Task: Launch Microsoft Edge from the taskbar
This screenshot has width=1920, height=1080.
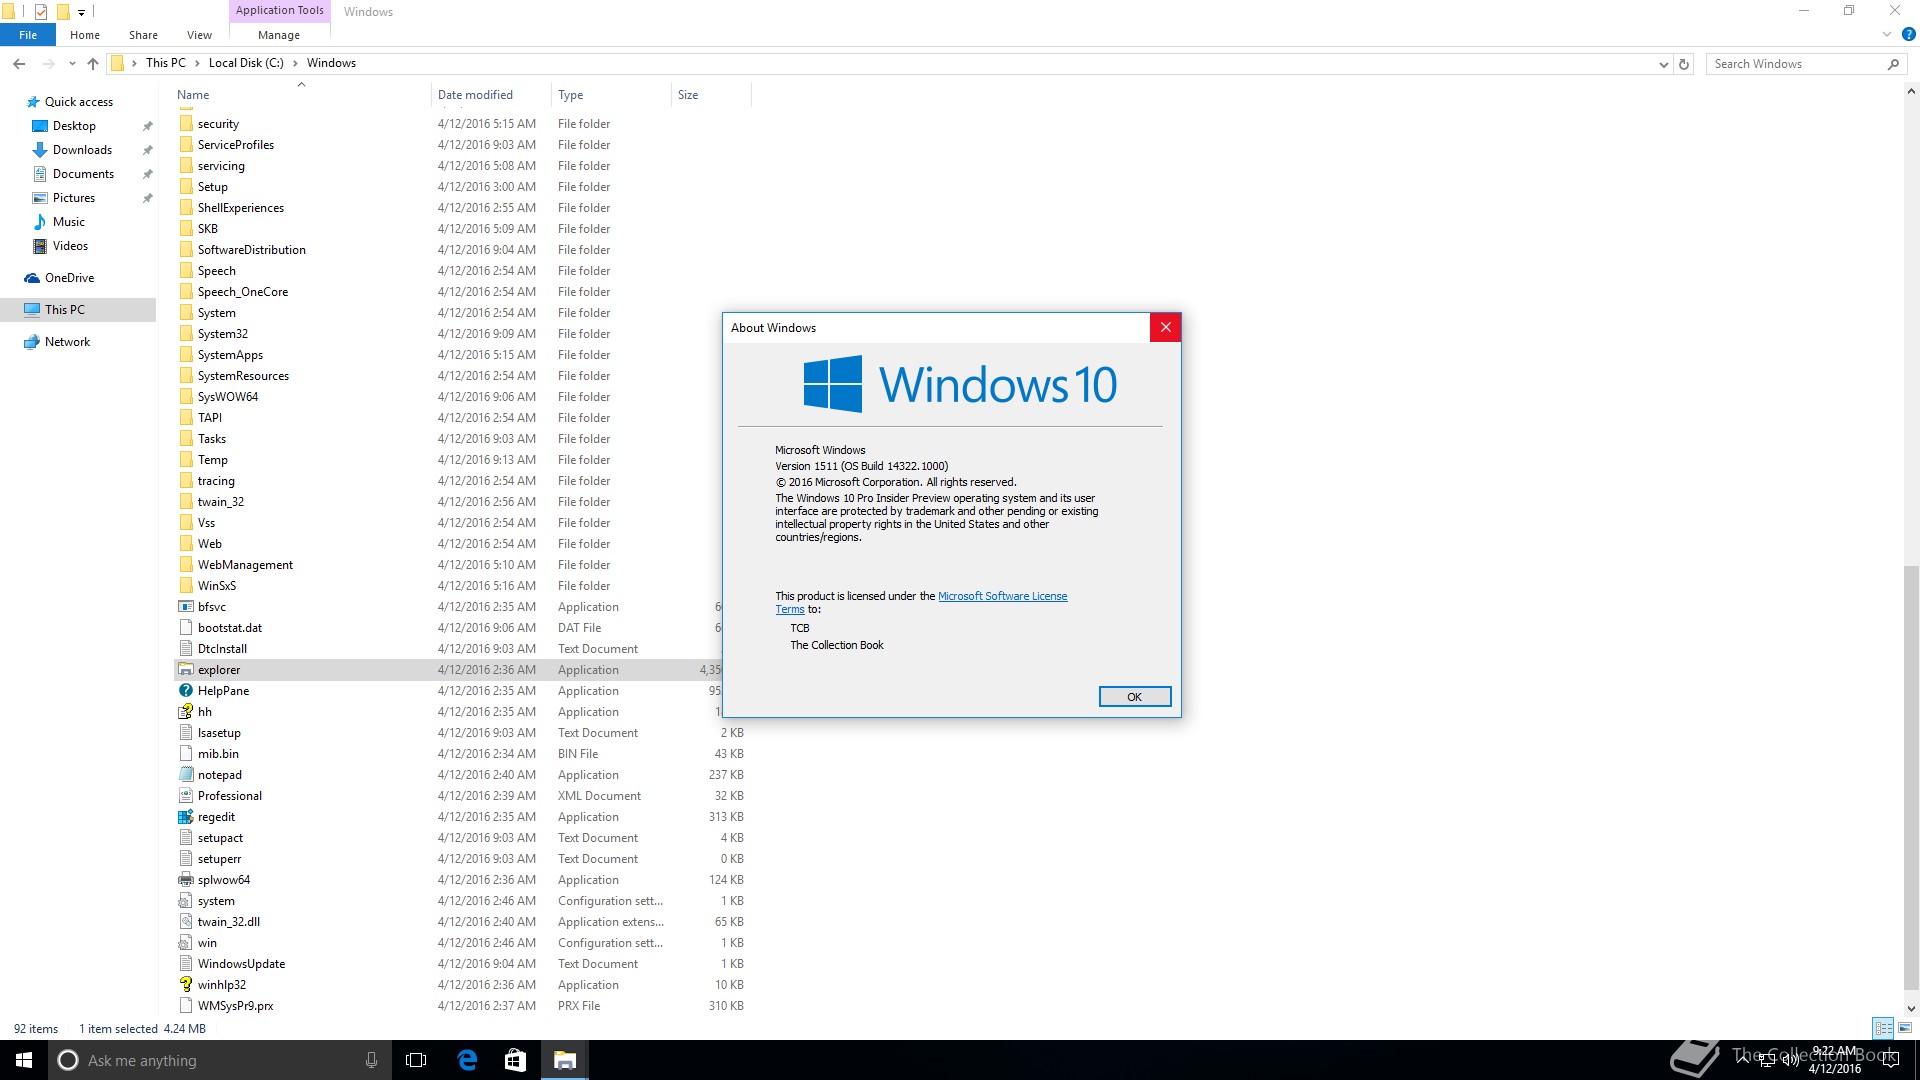Action: coord(467,1060)
